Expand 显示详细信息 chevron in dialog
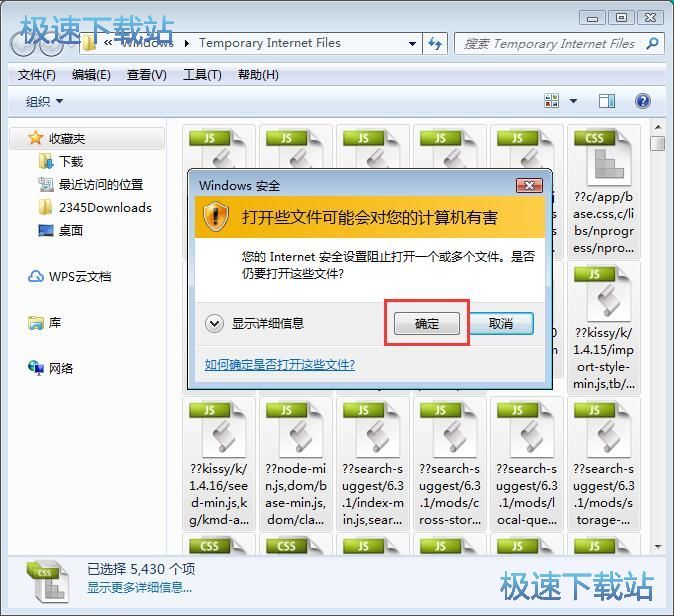Image resolution: width=674 pixels, height=616 pixels. point(214,323)
